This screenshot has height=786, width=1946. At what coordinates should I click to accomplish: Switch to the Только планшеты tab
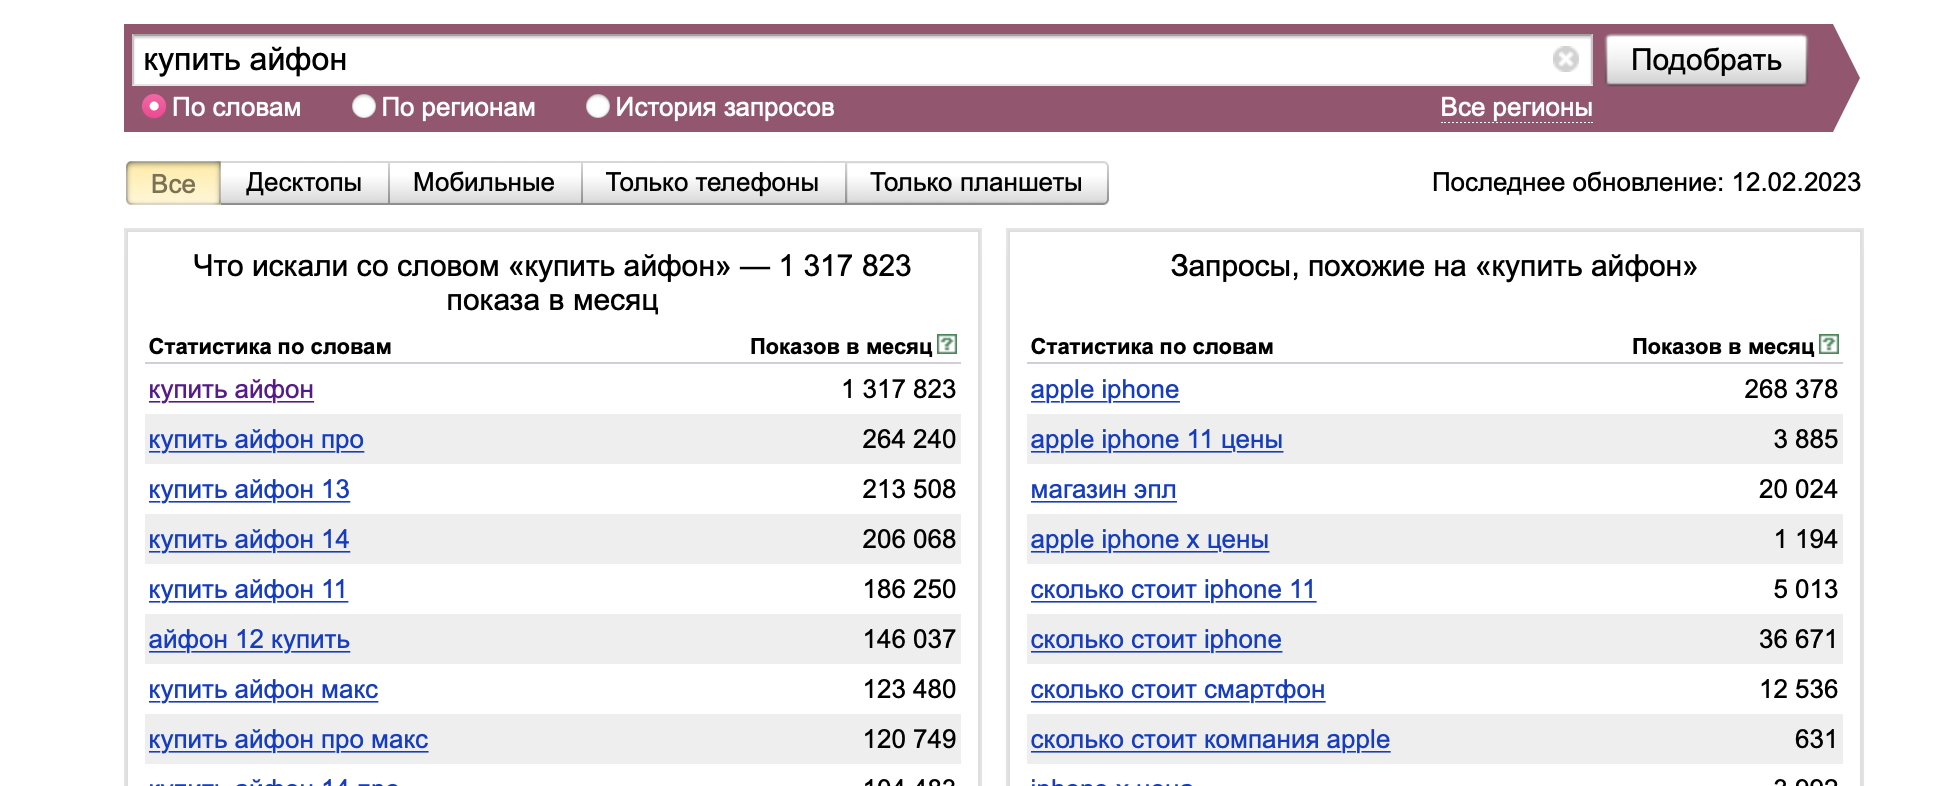[976, 183]
